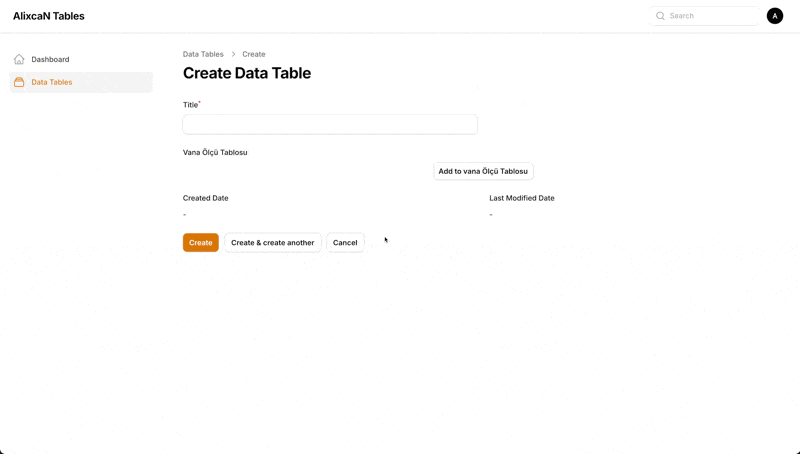The image size is (800, 454).
Task: Click the Vana Ölçü Tablosu label
Action: point(215,153)
